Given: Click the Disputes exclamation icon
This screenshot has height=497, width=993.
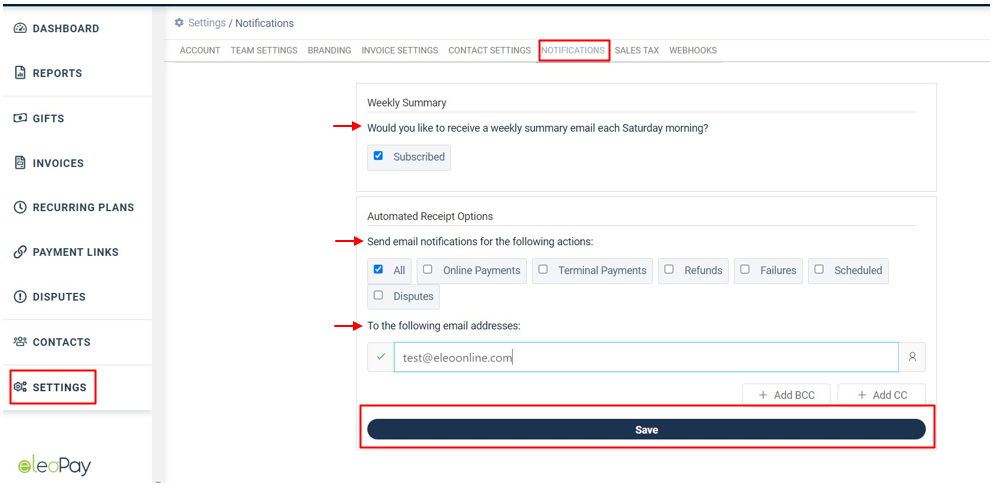Looking at the screenshot, I should pos(20,296).
